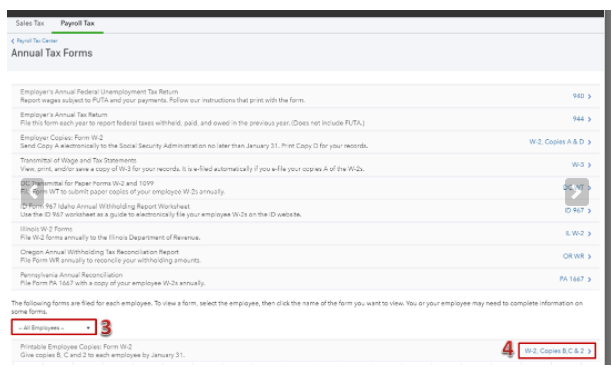
Task: Click Oregon Annual Withholding Tax Reconciliation Report
Action: (100, 252)
